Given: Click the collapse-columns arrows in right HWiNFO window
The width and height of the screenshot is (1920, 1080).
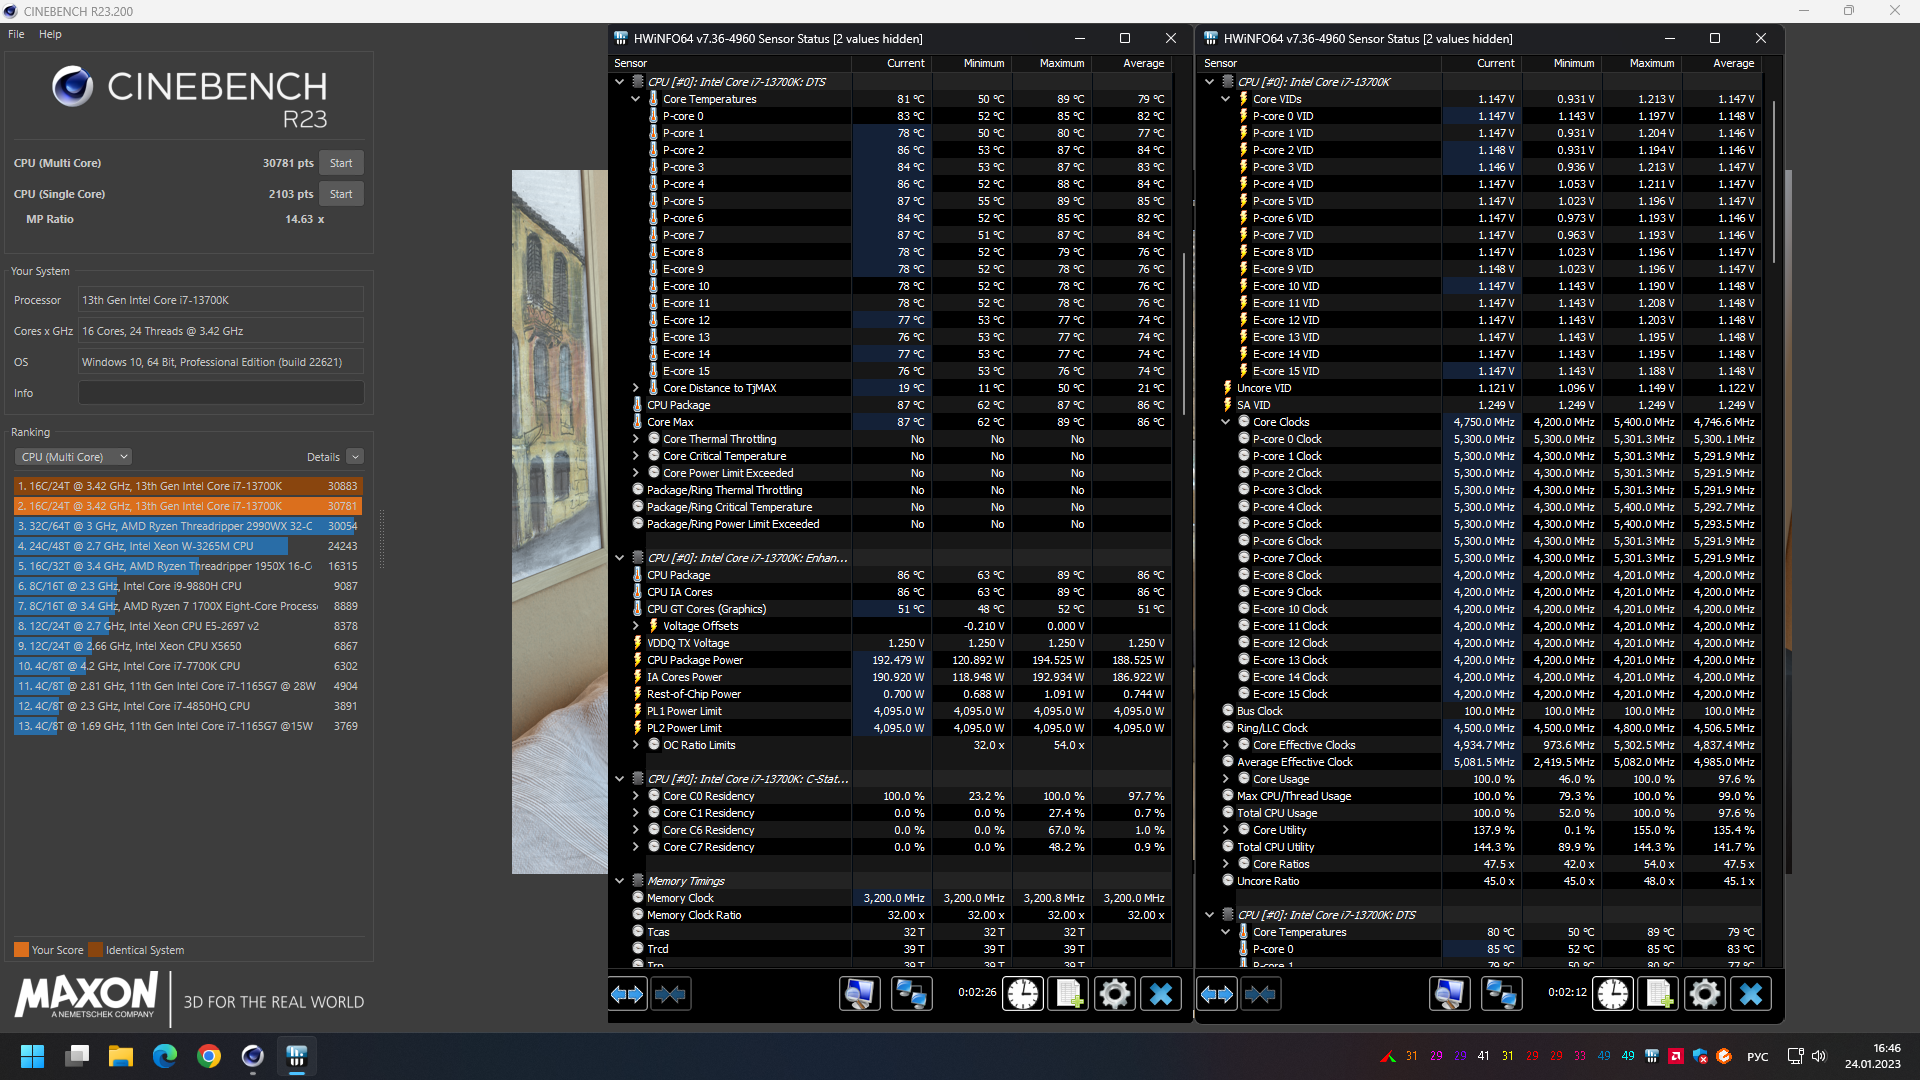Looking at the screenshot, I should [x=1260, y=994].
